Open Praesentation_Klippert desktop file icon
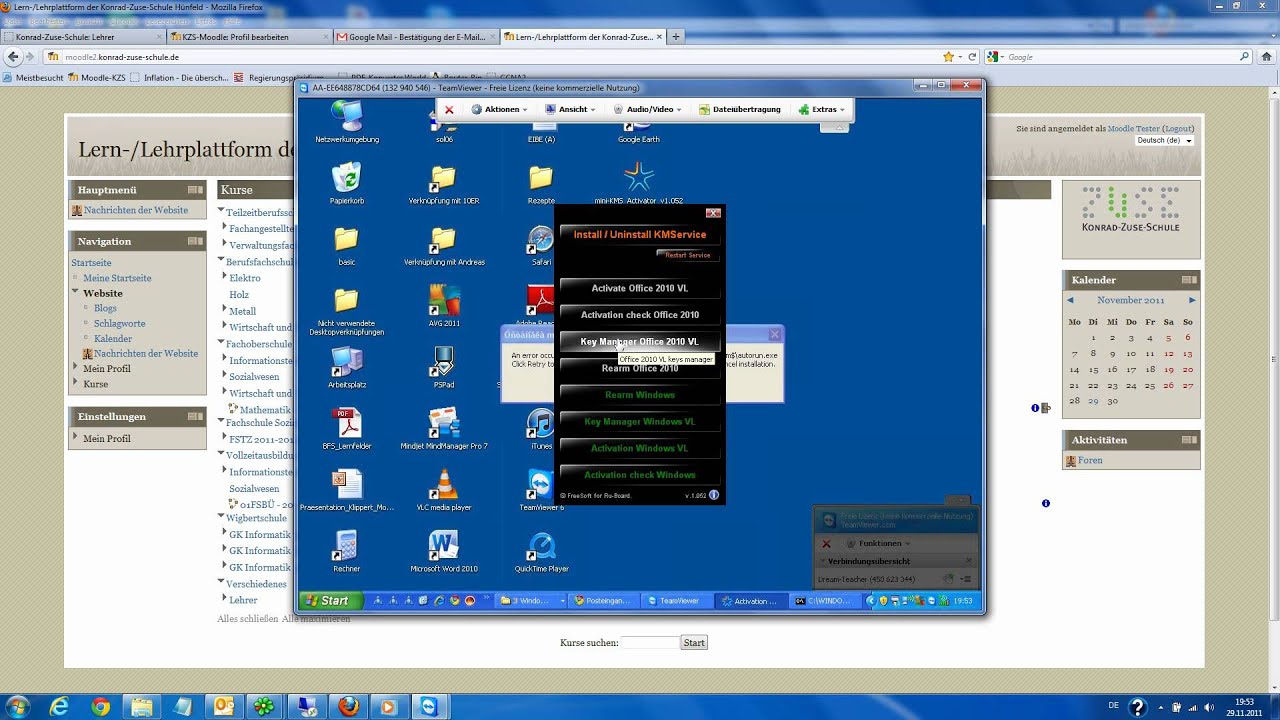 coord(346,485)
